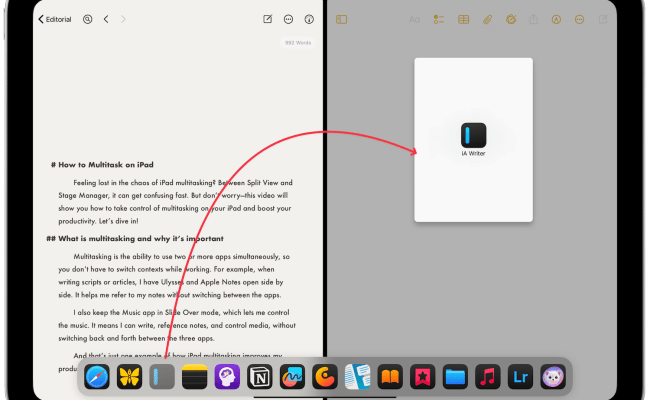Navigate to next sheet with right chevron

[x=123, y=19]
